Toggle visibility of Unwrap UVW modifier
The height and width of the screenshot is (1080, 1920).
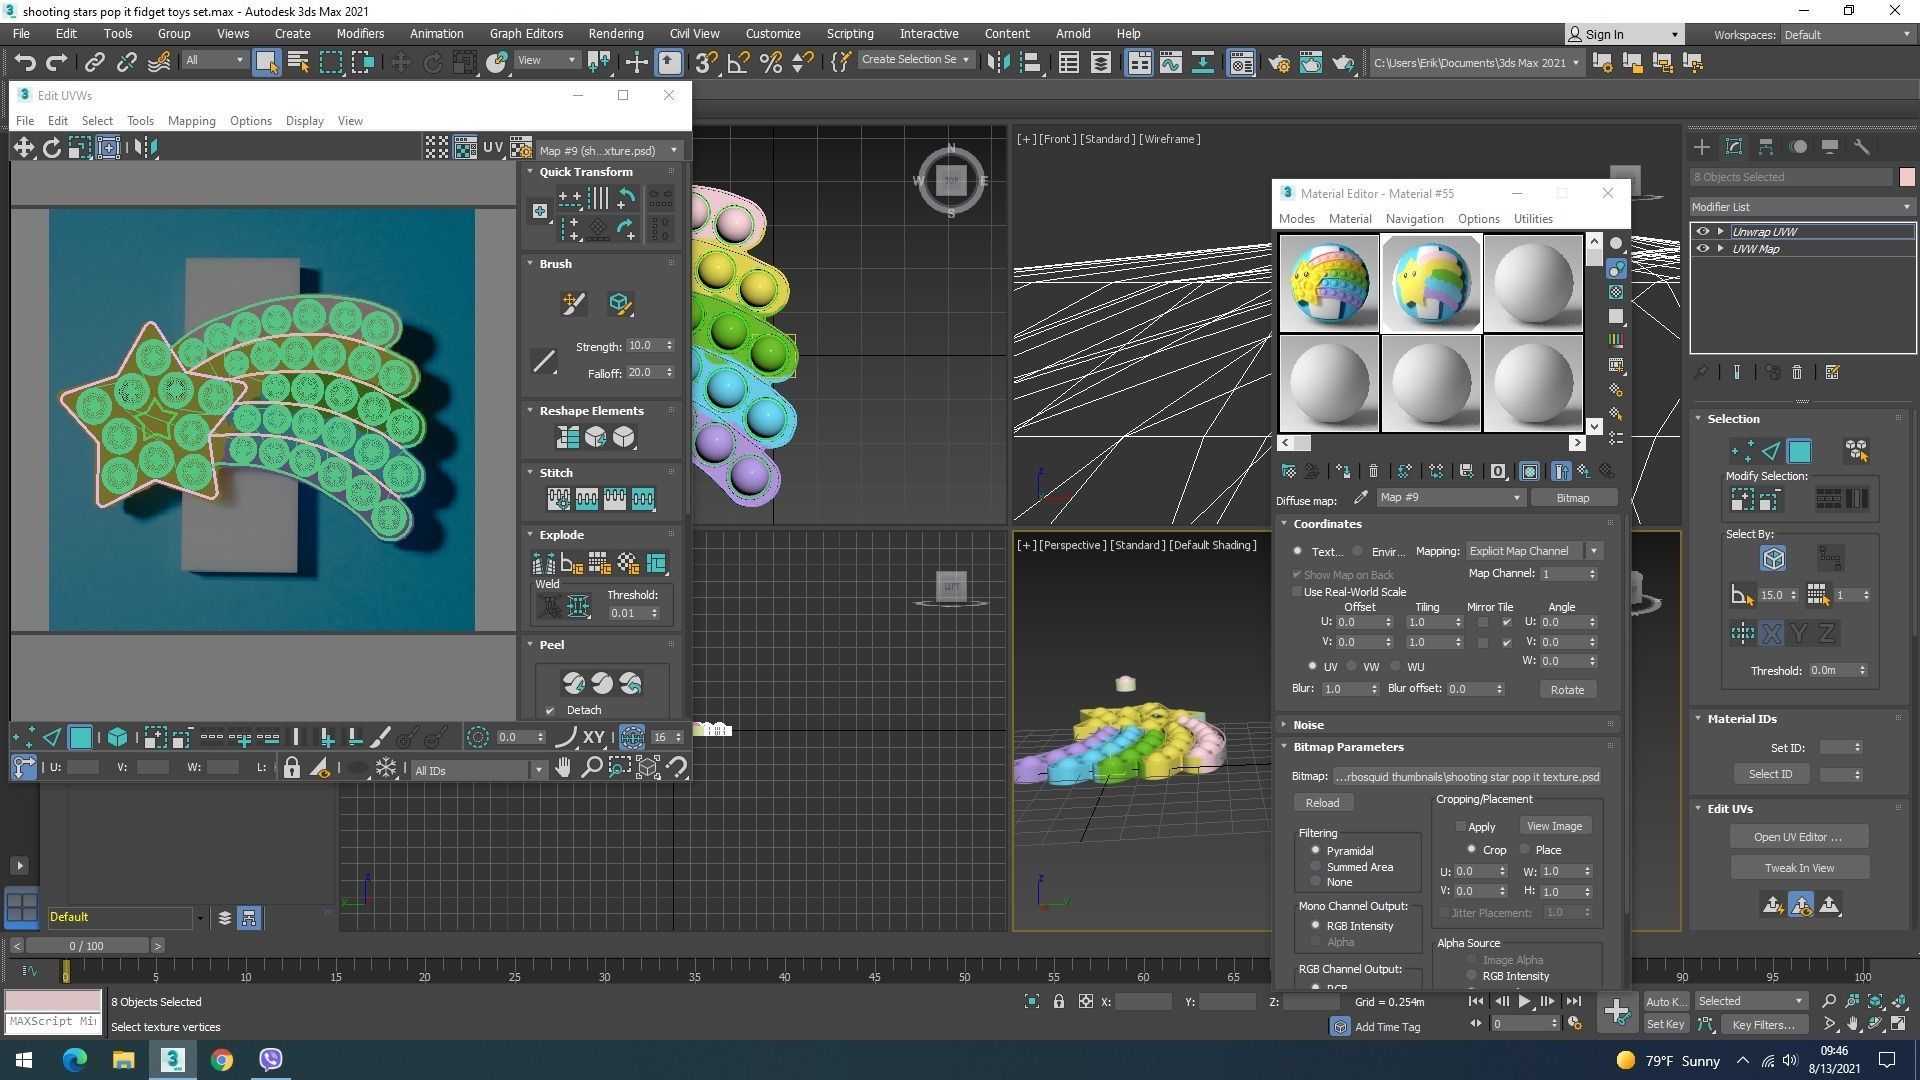1702,231
